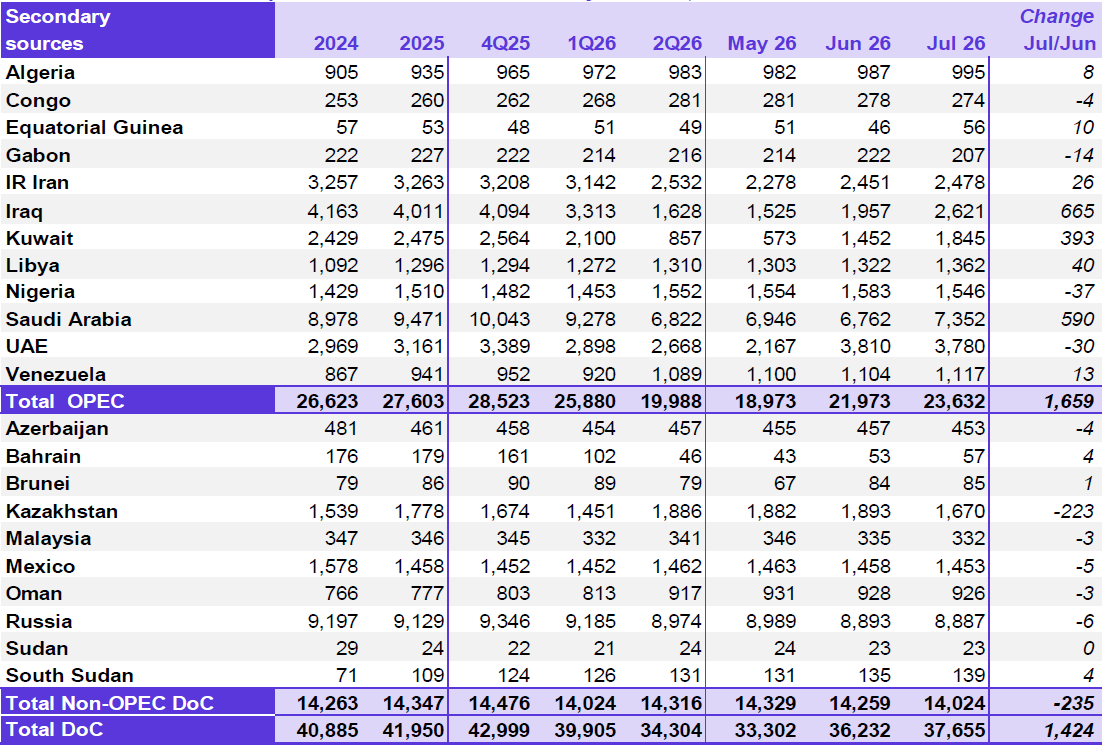Viewport: 1104px width, 747px height.
Task: Click Total DoC change value 1,424
Action: coord(1070,730)
